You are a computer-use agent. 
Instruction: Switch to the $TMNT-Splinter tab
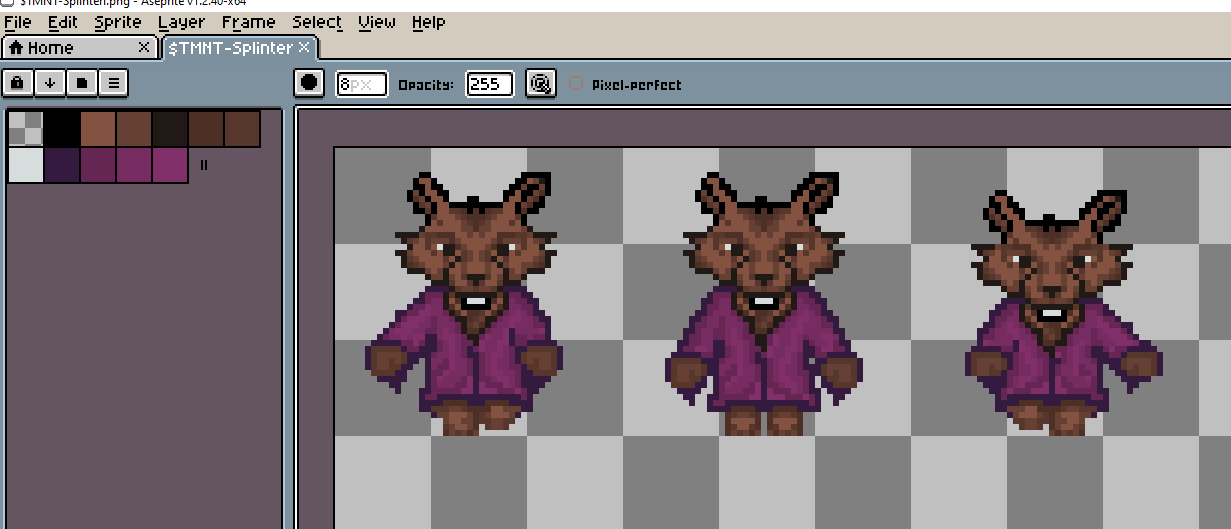pos(239,47)
